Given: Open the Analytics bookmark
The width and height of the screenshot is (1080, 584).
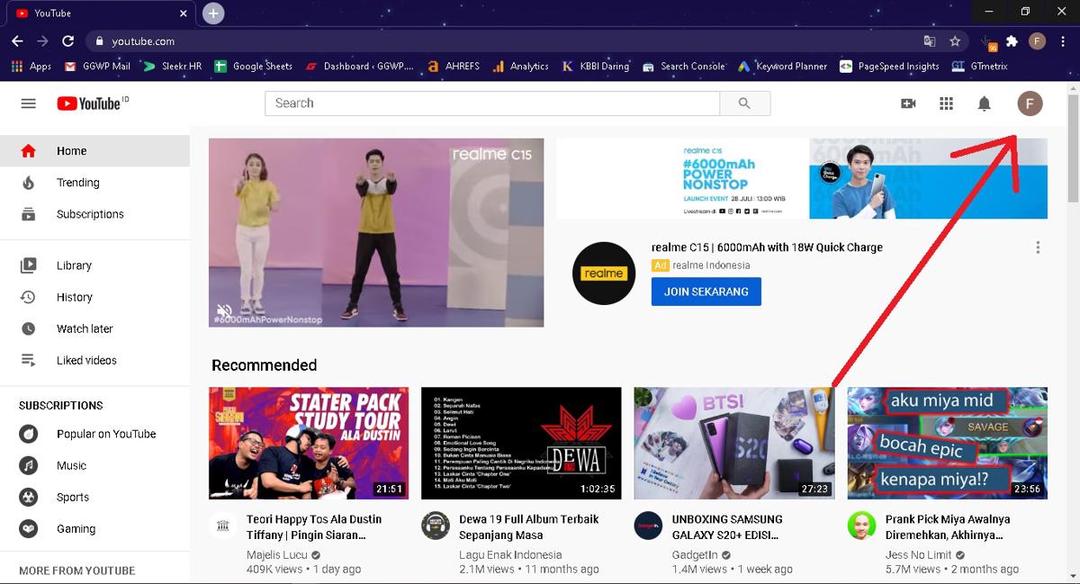Looking at the screenshot, I should (521, 66).
